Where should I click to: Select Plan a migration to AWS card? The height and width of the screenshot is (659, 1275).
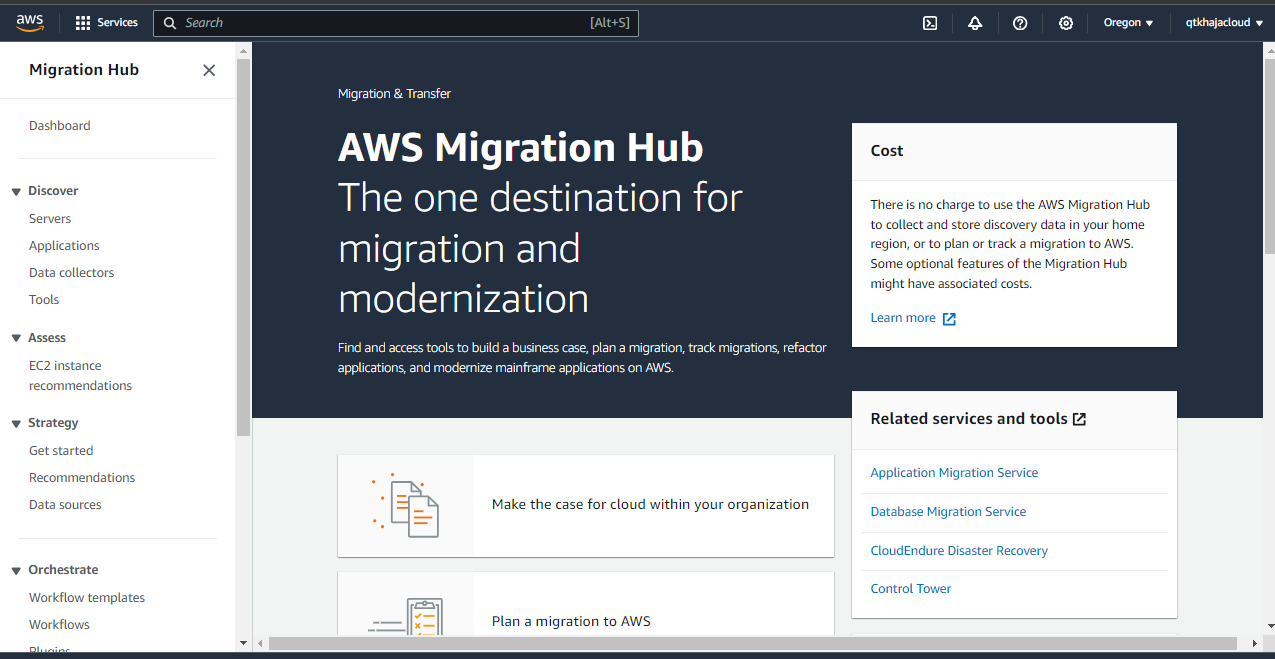[586, 604]
